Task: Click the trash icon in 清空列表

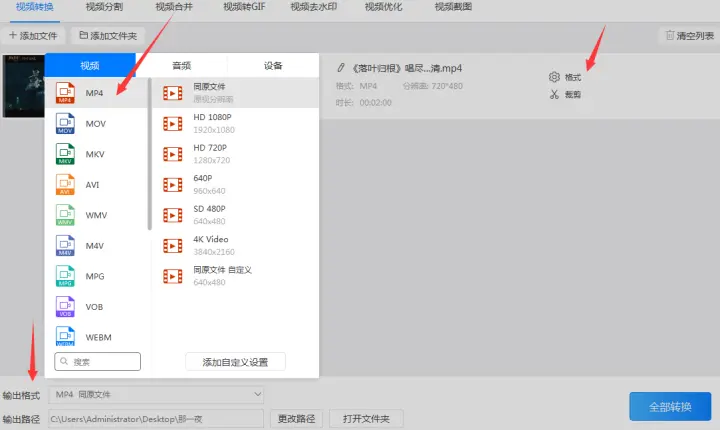Action: [x=670, y=35]
